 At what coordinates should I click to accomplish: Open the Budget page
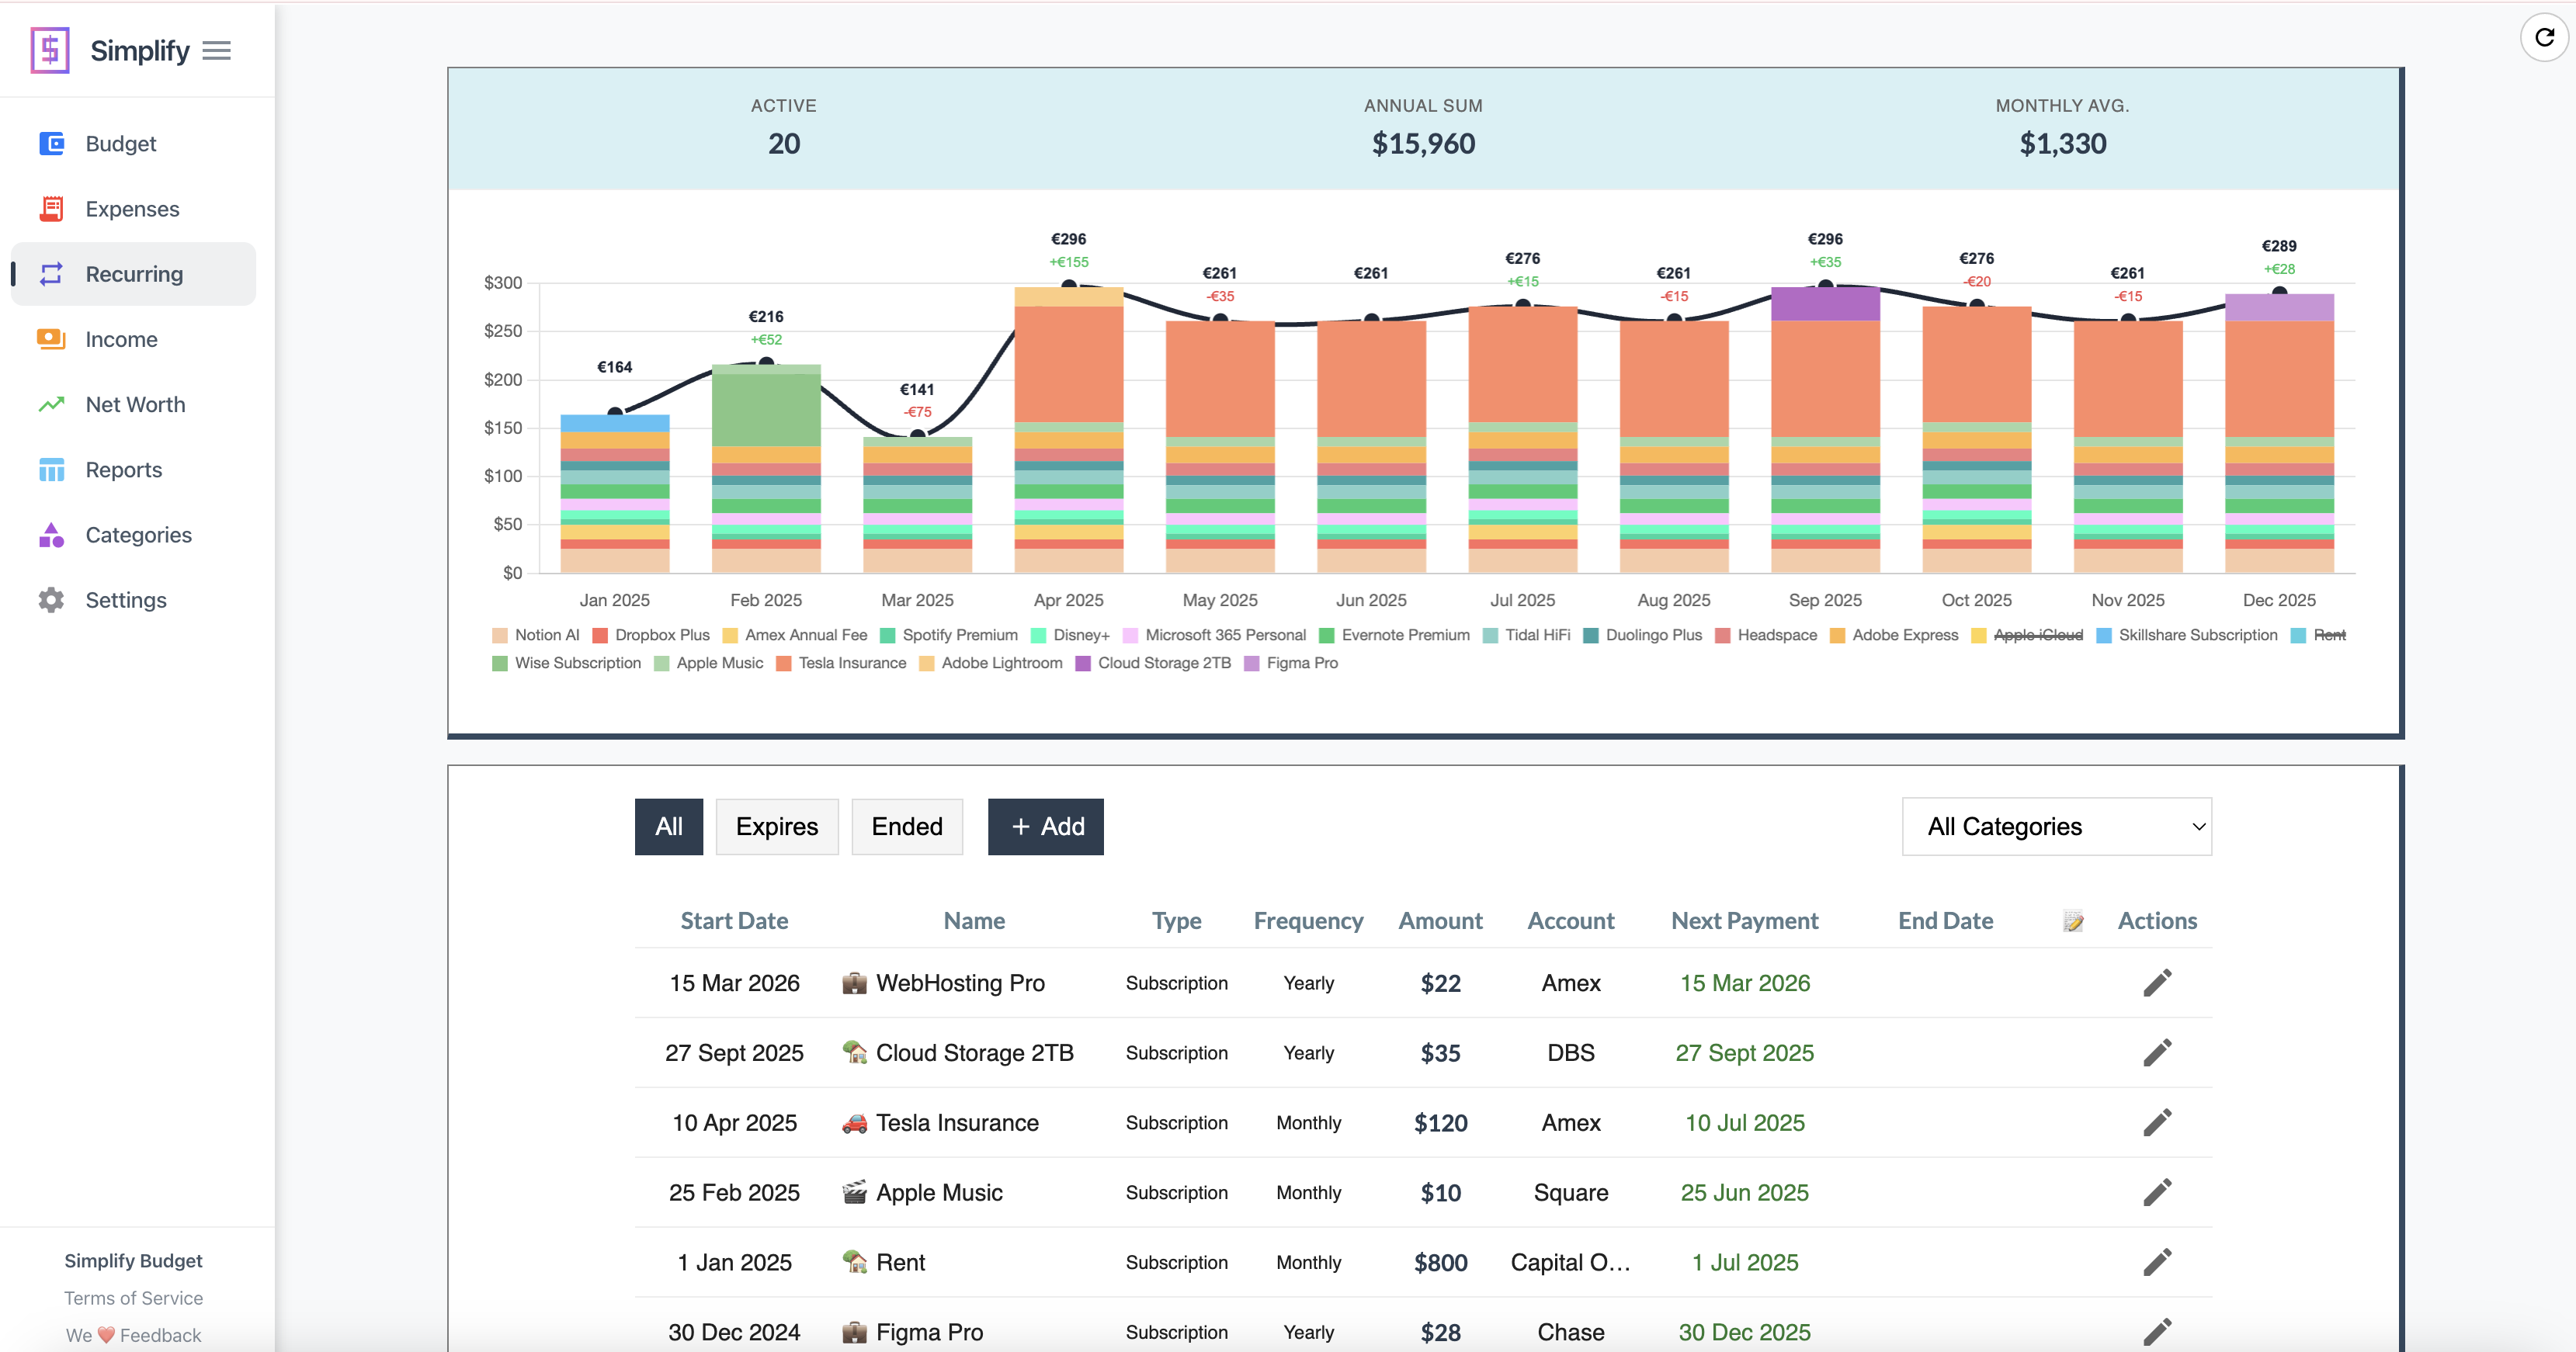click(x=133, y=144)
